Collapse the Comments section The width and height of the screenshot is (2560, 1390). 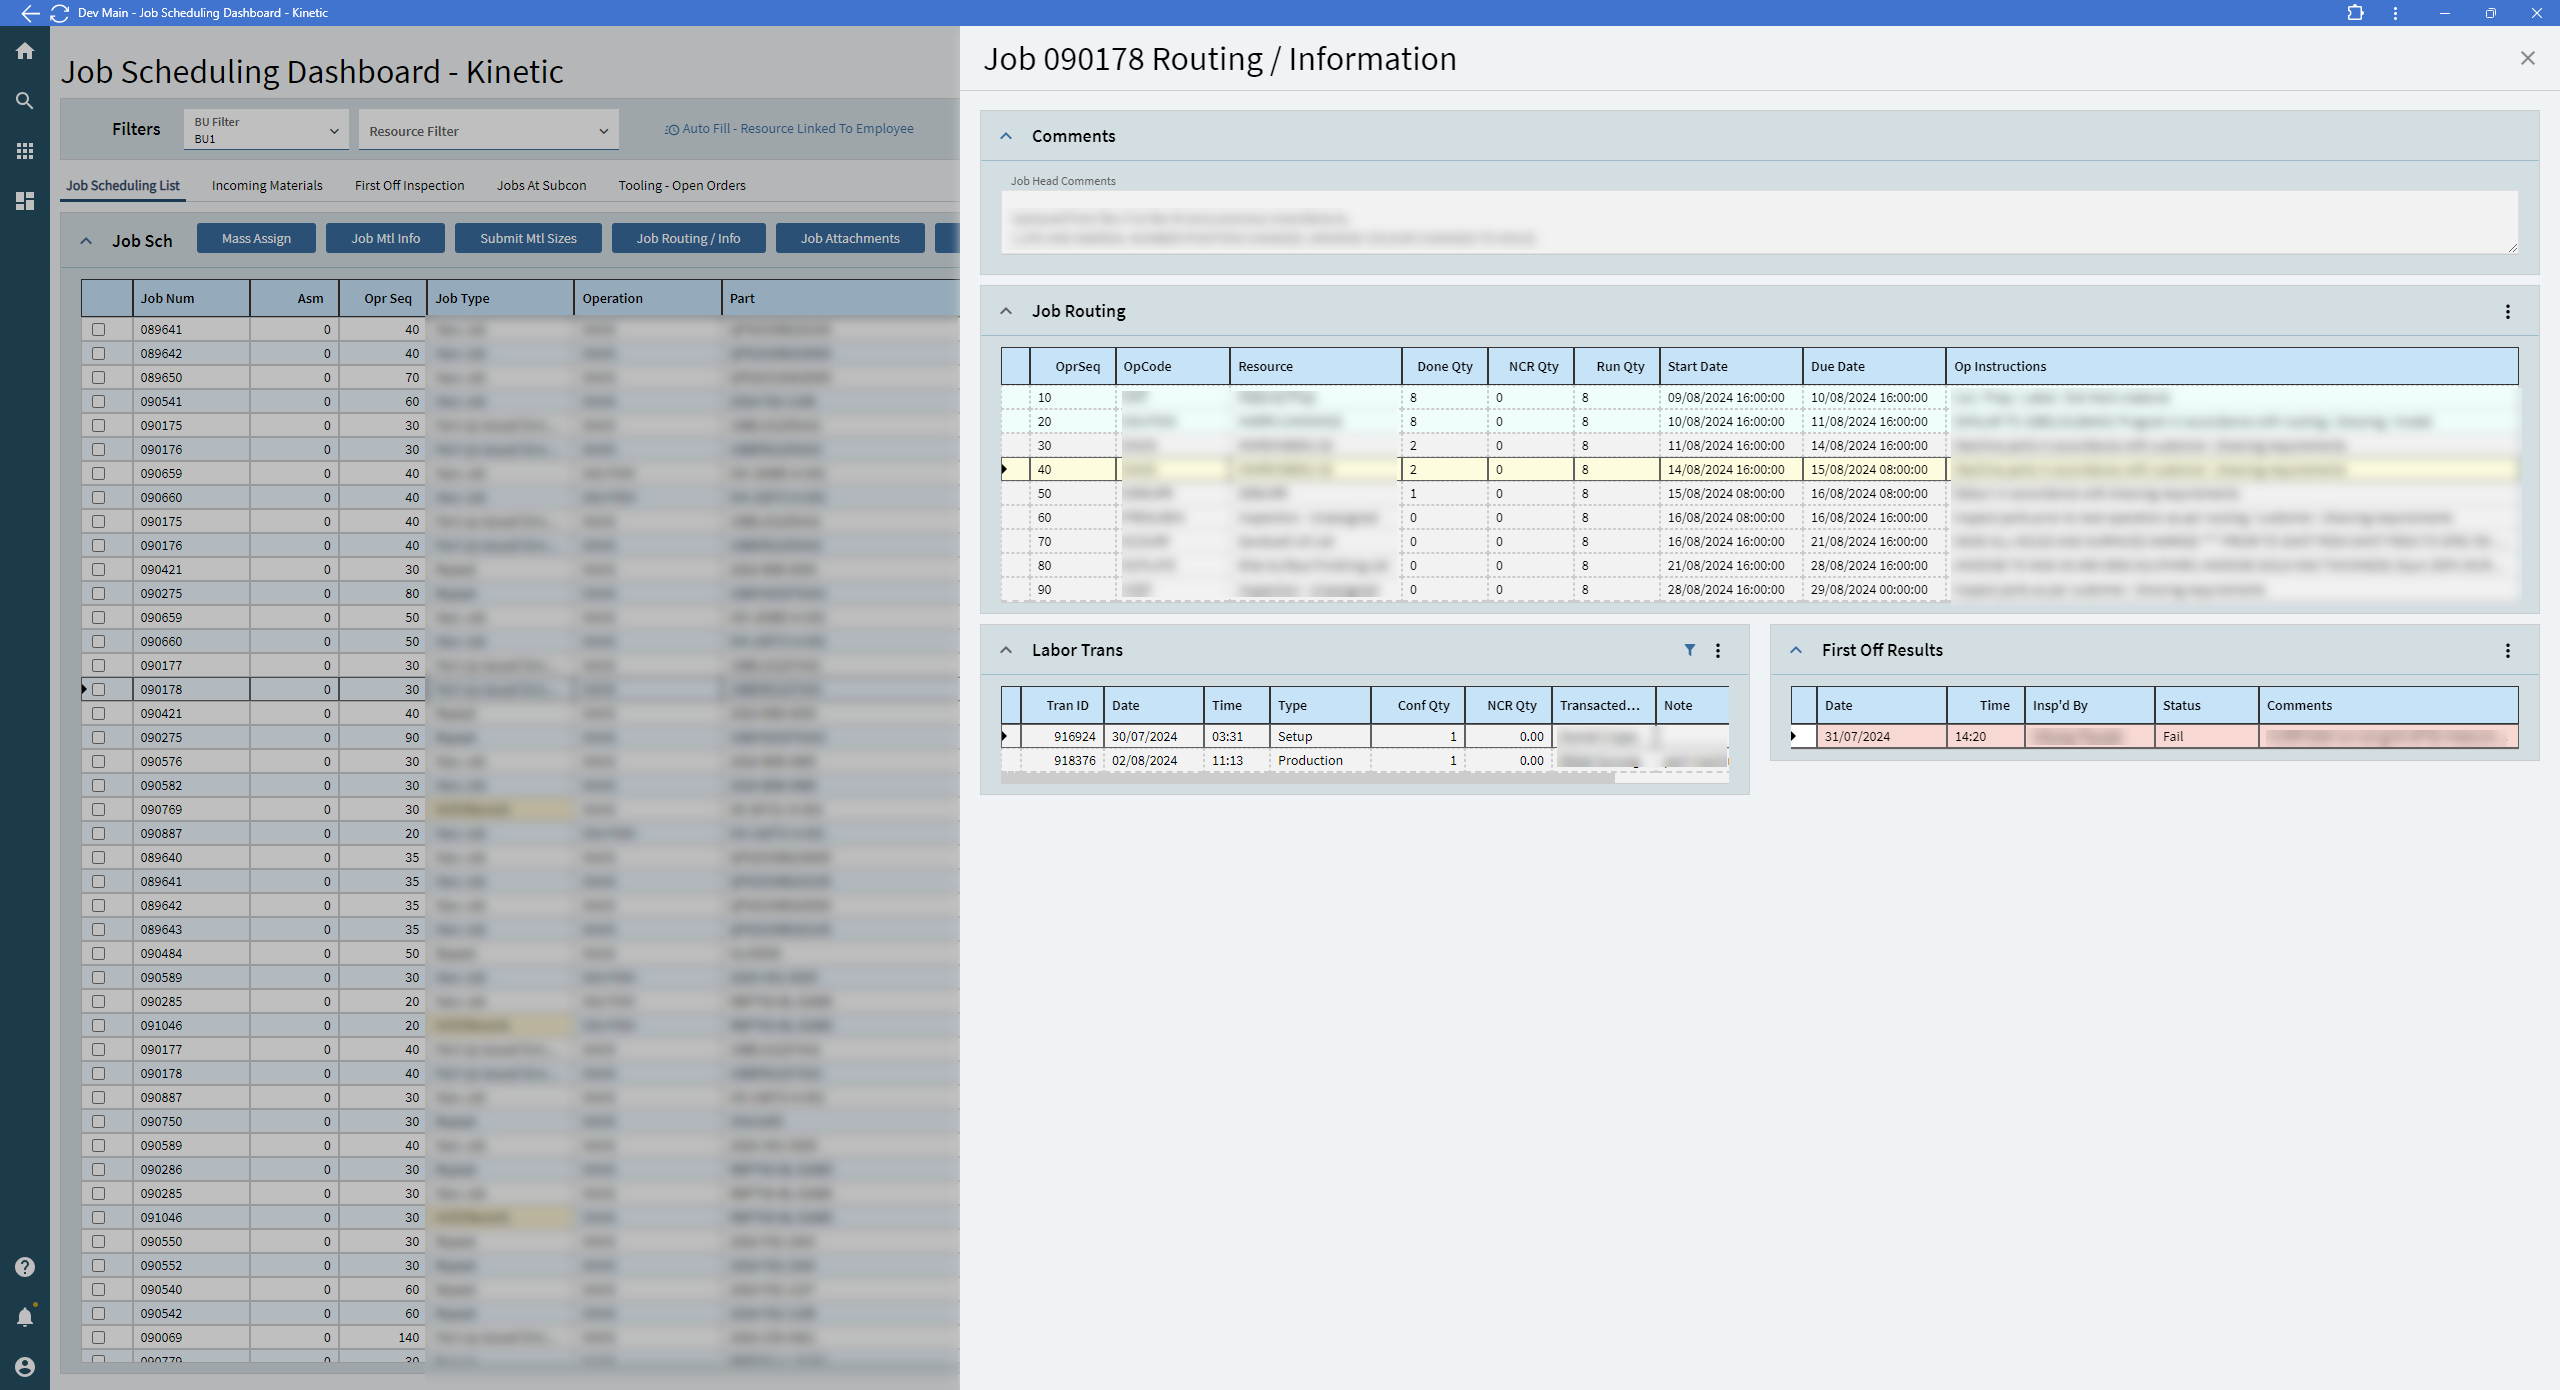click(x=1006, y=136)
